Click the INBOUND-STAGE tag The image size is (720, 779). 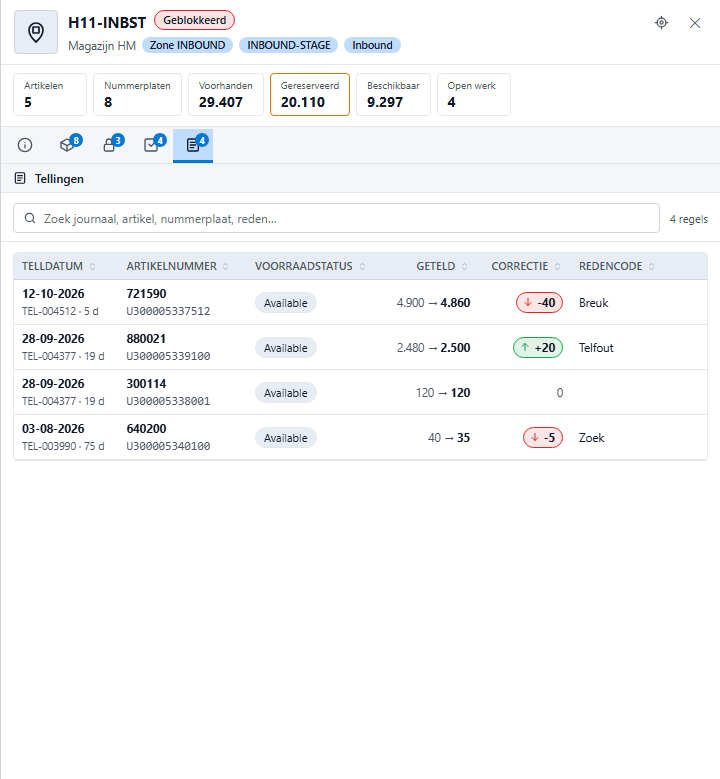(289, 45)
